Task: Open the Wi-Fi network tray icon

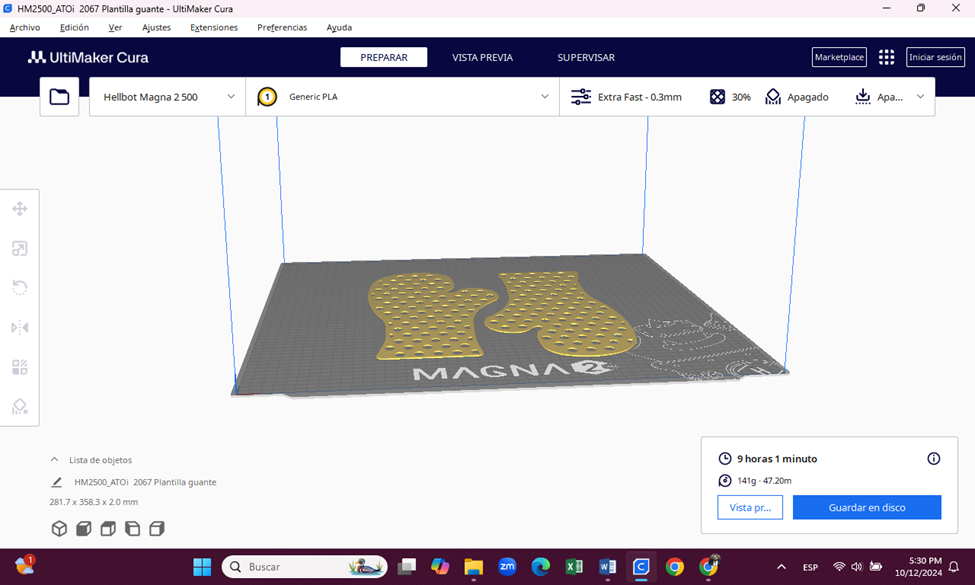Action: pos(839,567)
